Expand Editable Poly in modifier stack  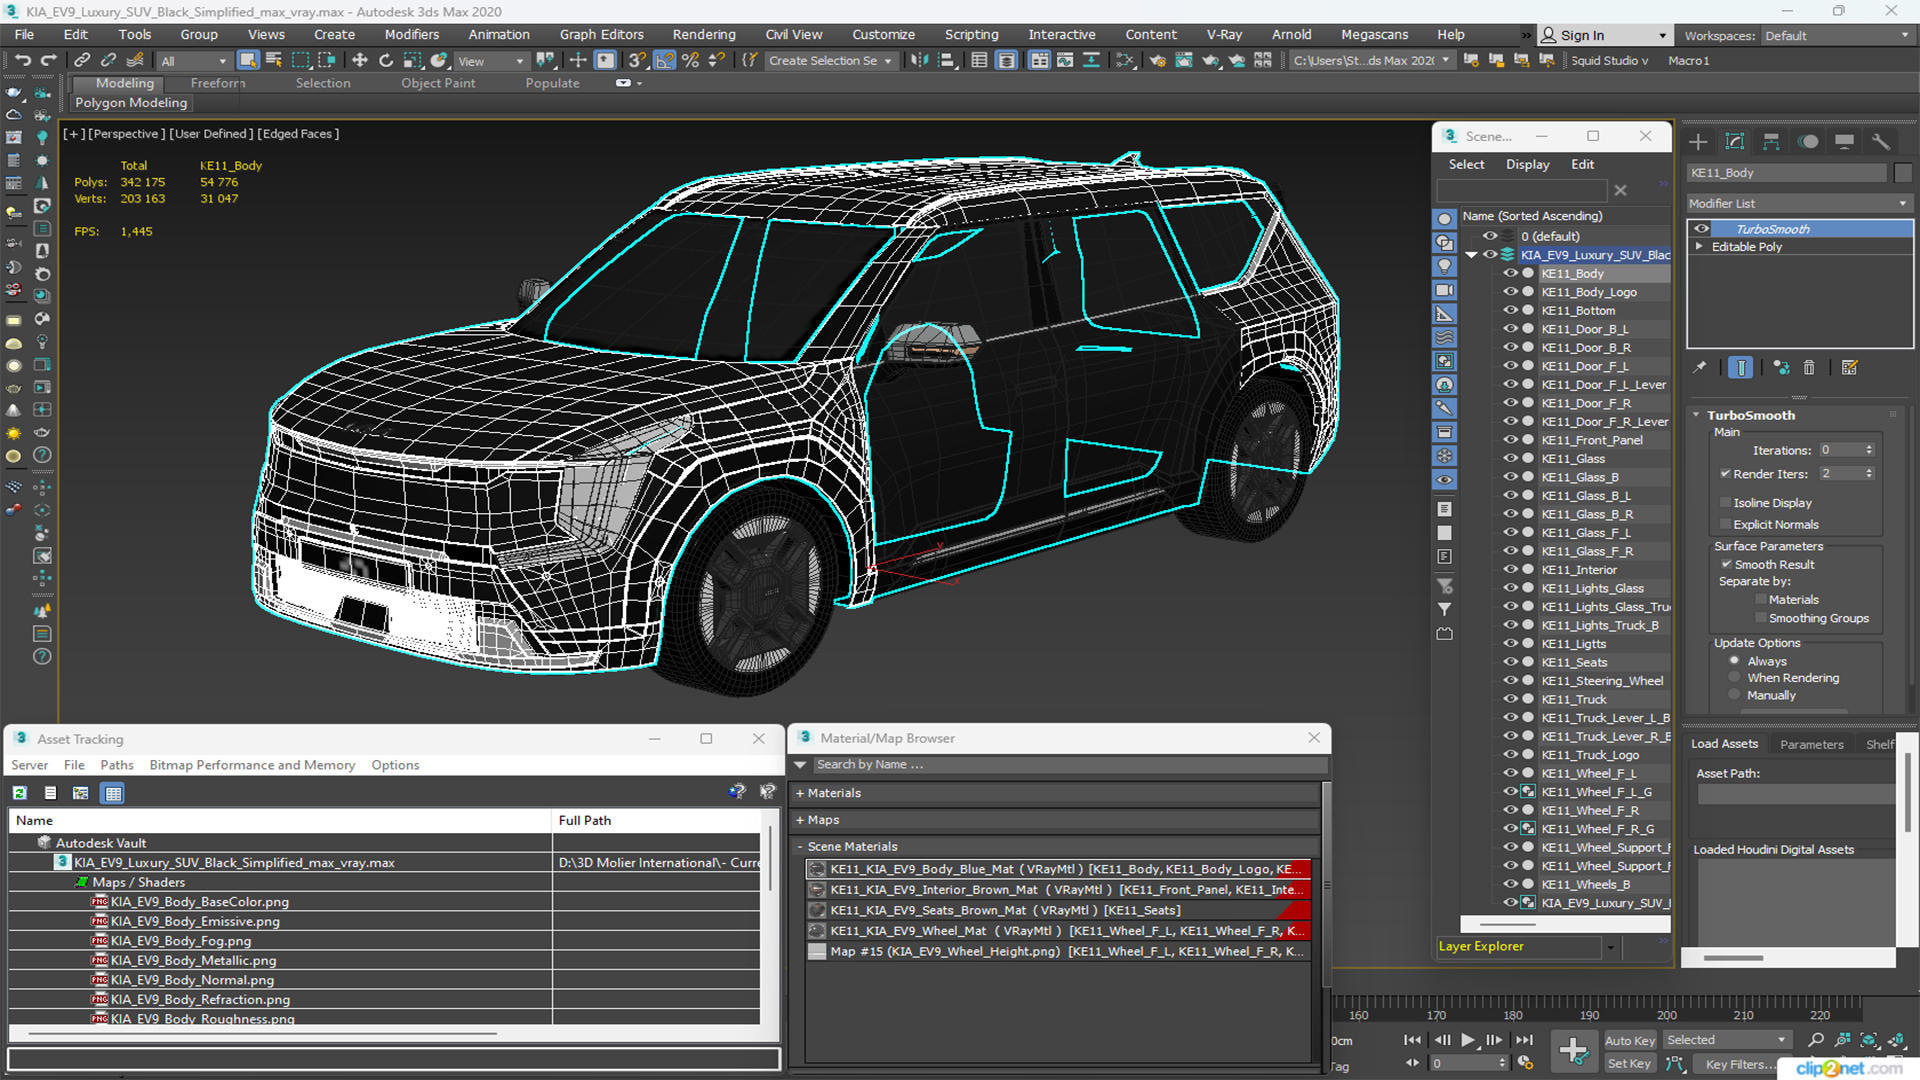[x=1699, y=247]
